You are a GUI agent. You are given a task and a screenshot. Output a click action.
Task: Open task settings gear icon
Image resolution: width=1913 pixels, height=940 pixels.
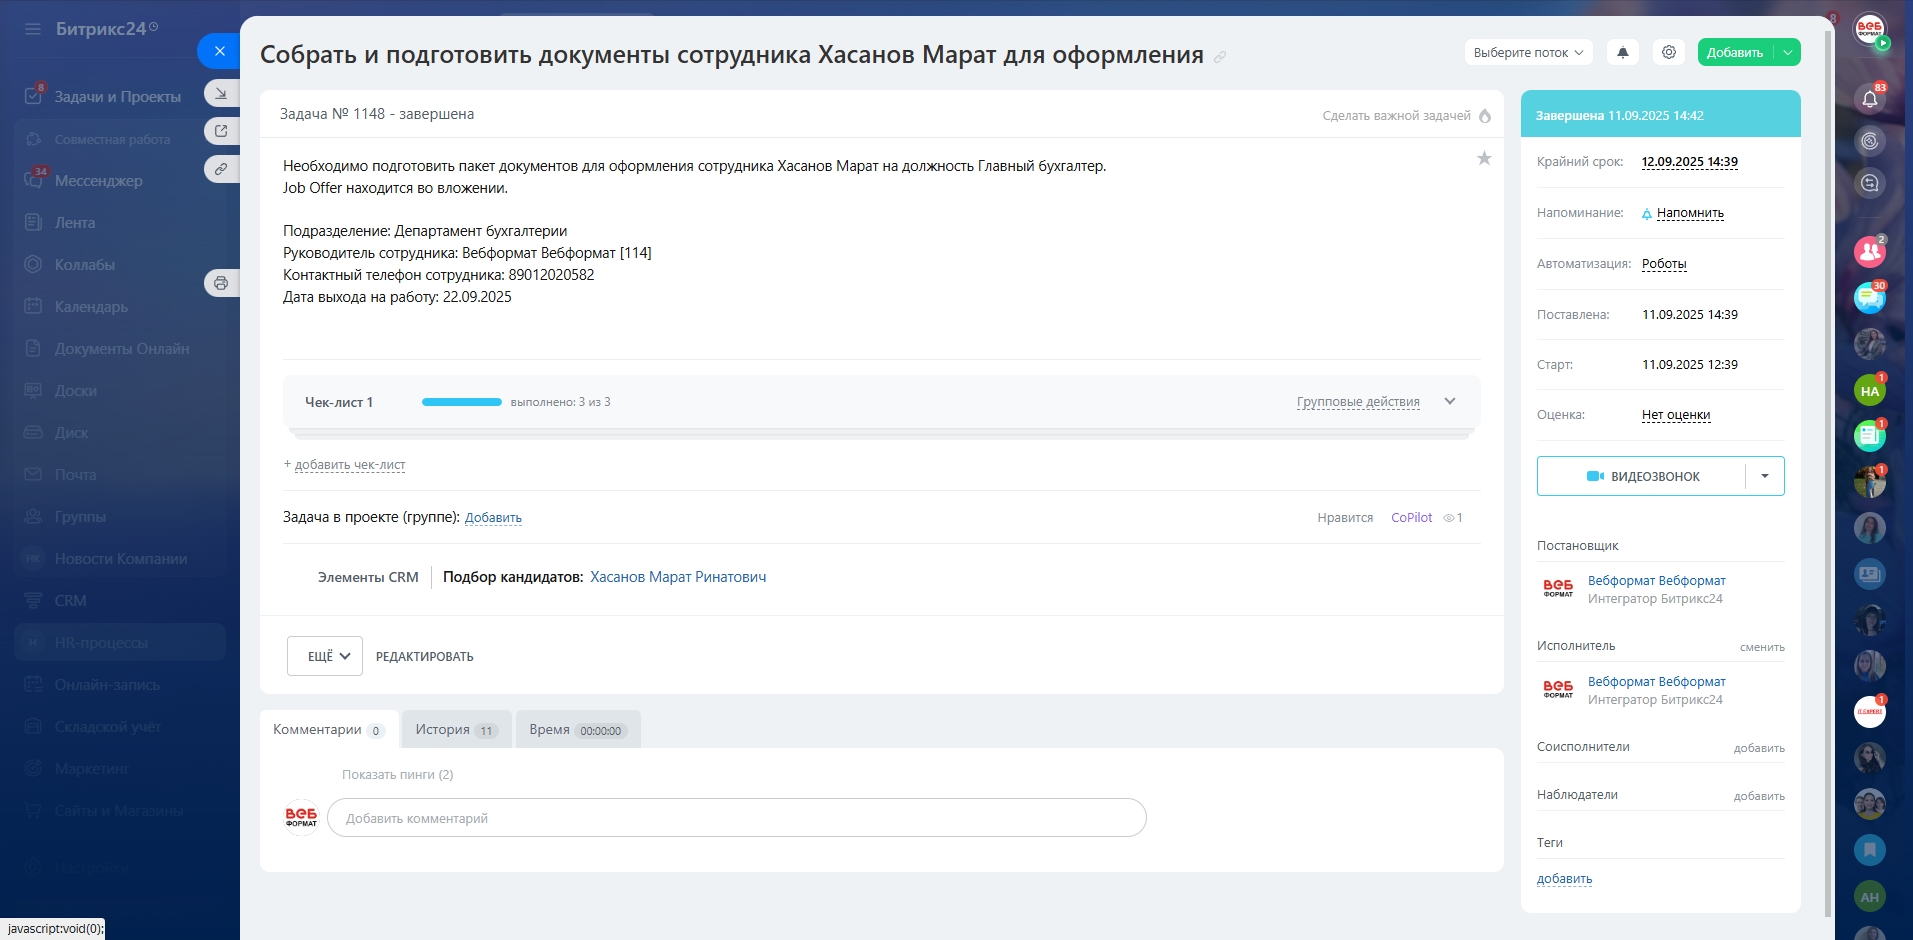pyautogui.click(x=1668, y=52)
